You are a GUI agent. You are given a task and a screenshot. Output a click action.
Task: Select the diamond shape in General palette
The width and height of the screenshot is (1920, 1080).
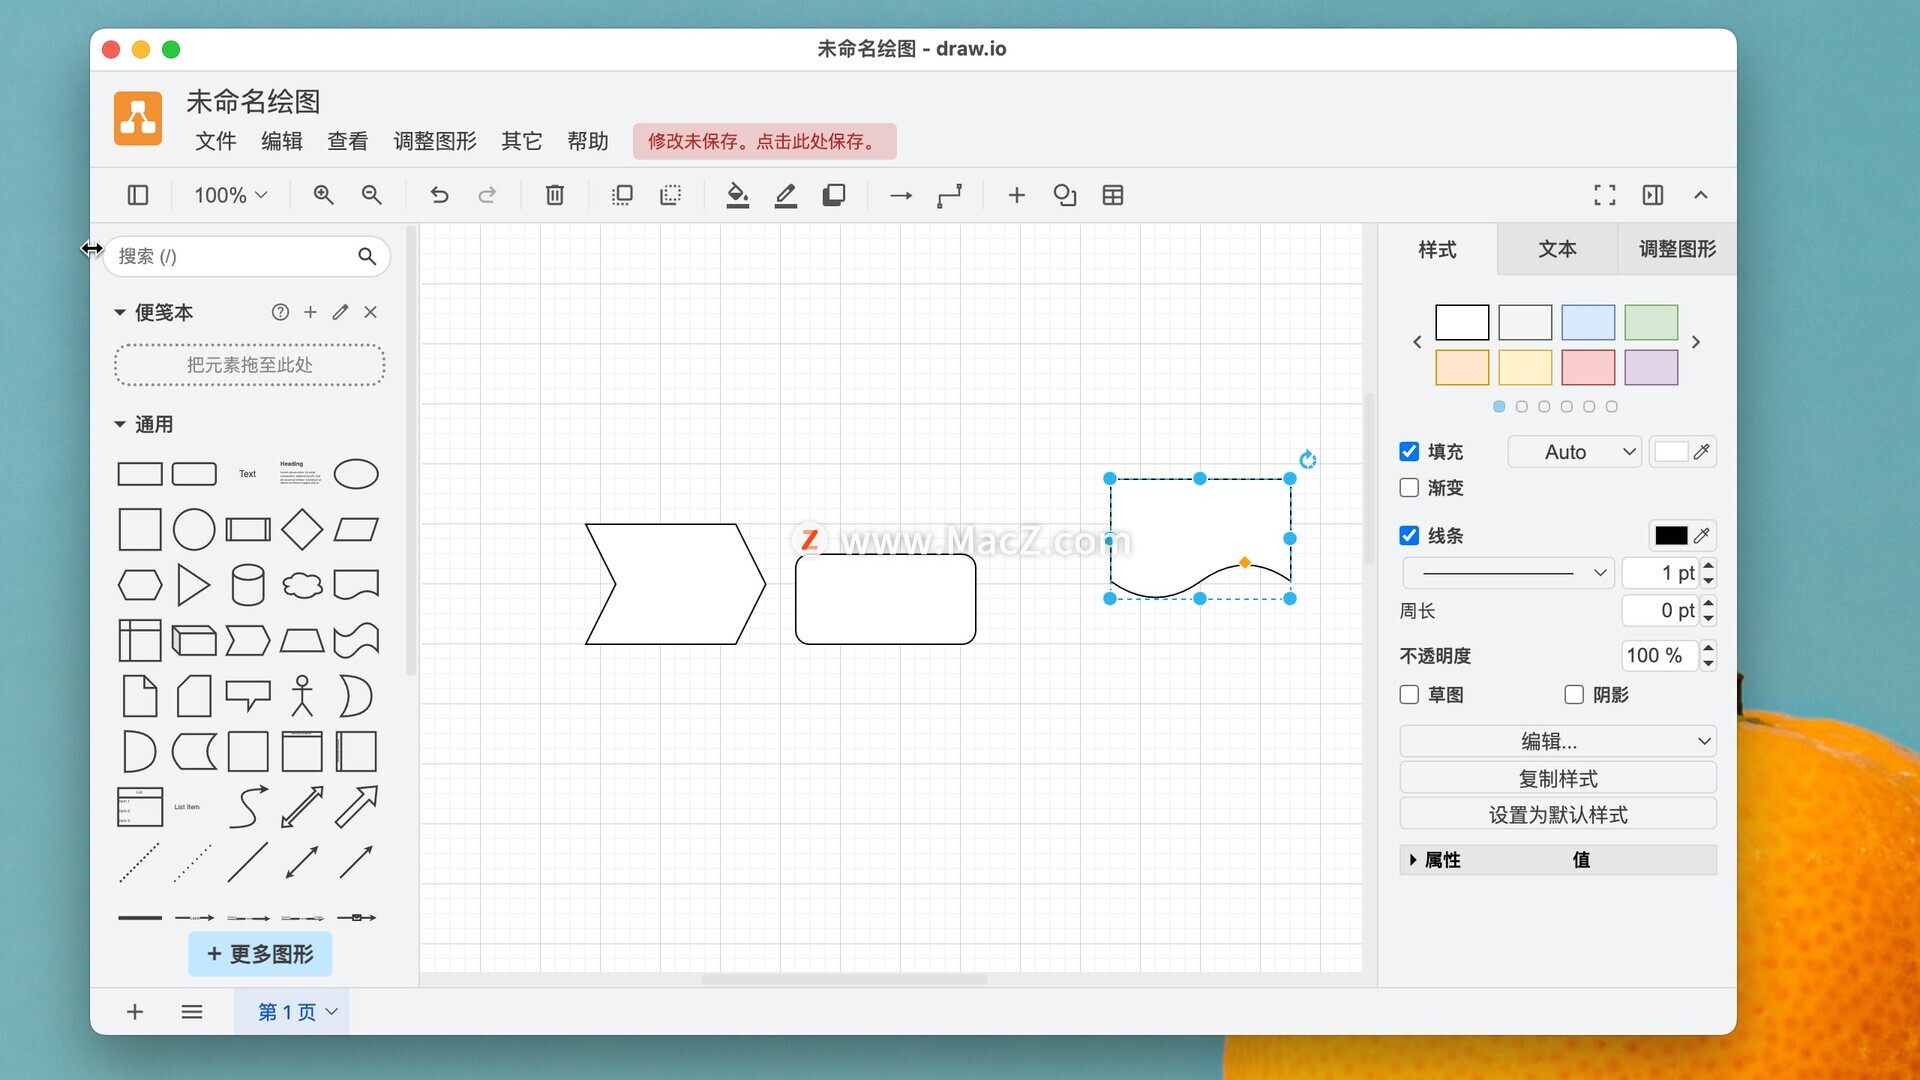pyautogui.click(x=302, y=529)
